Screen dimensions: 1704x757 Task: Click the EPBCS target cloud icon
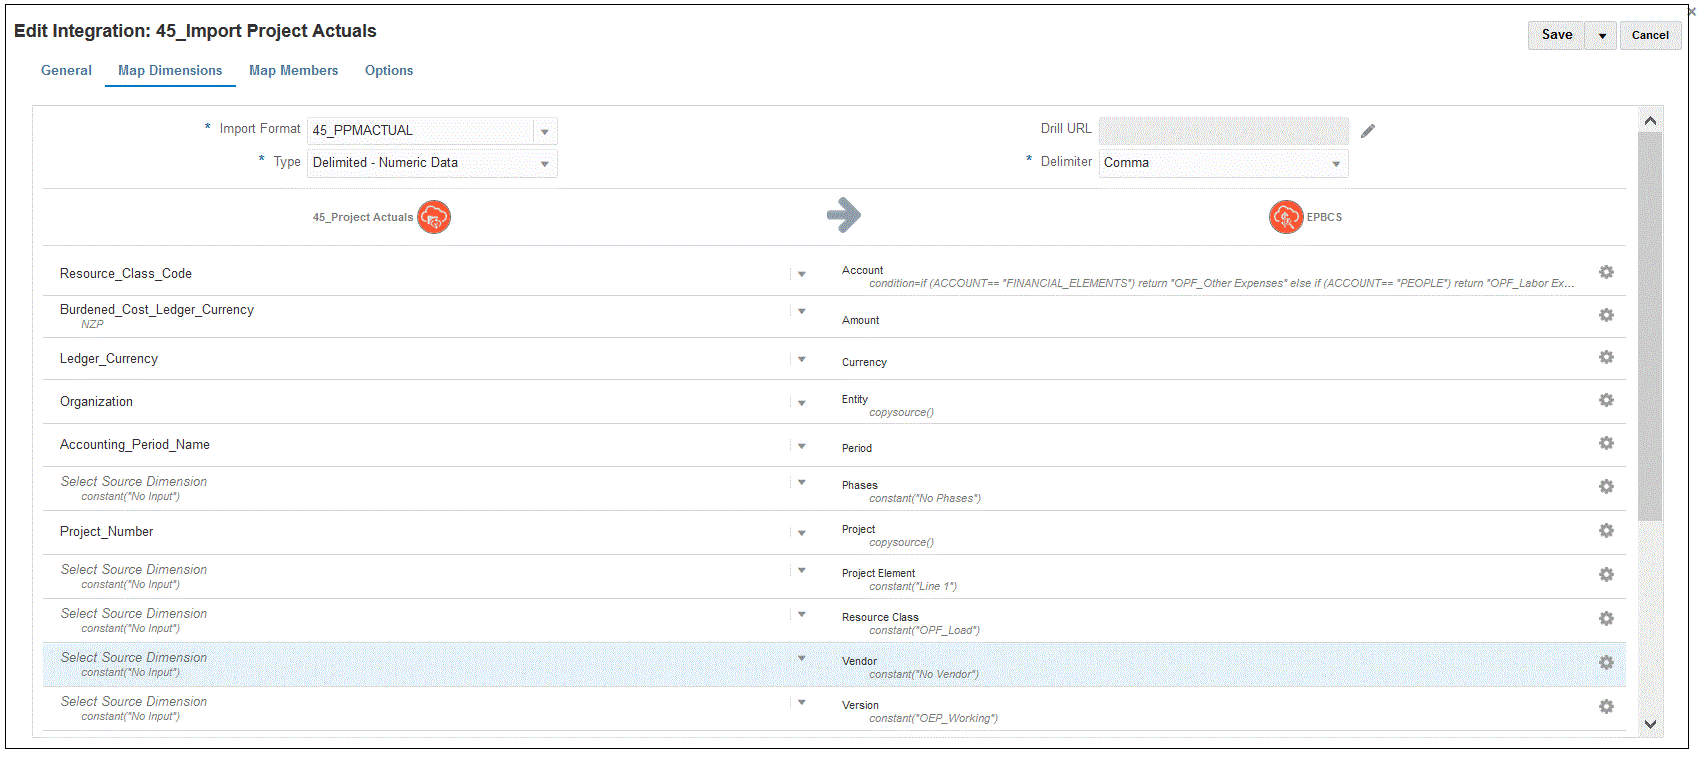pos(1286,216)
